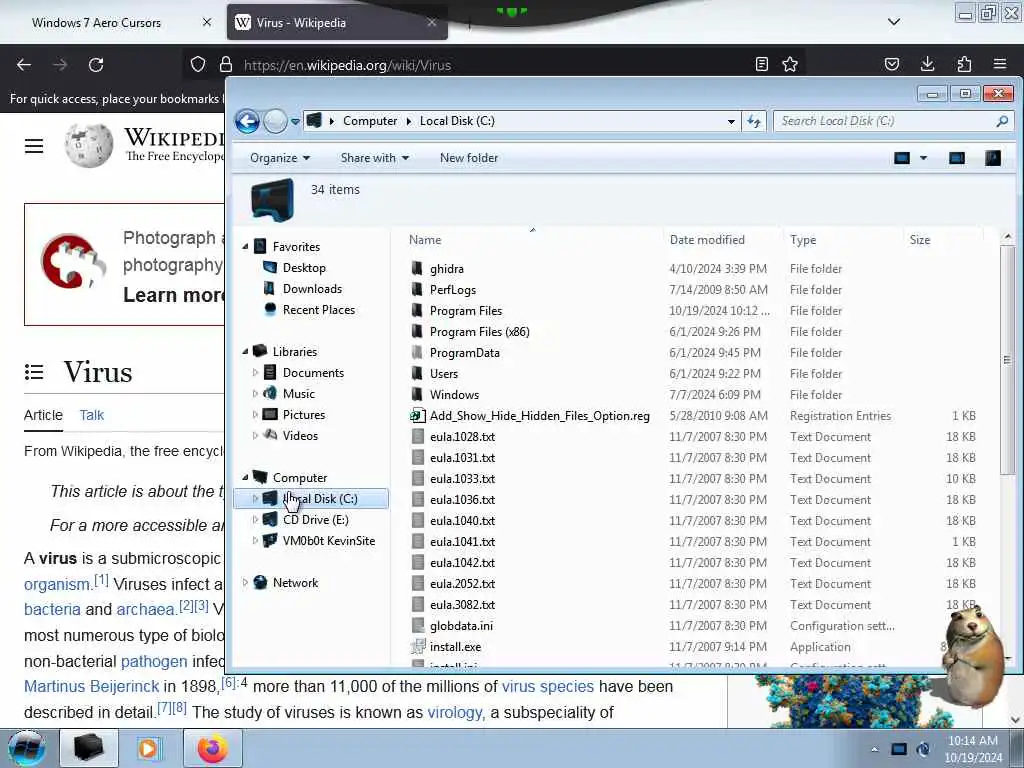Expand the Music library node
This screenshot has width=1024, height=768.
[255, 393]
